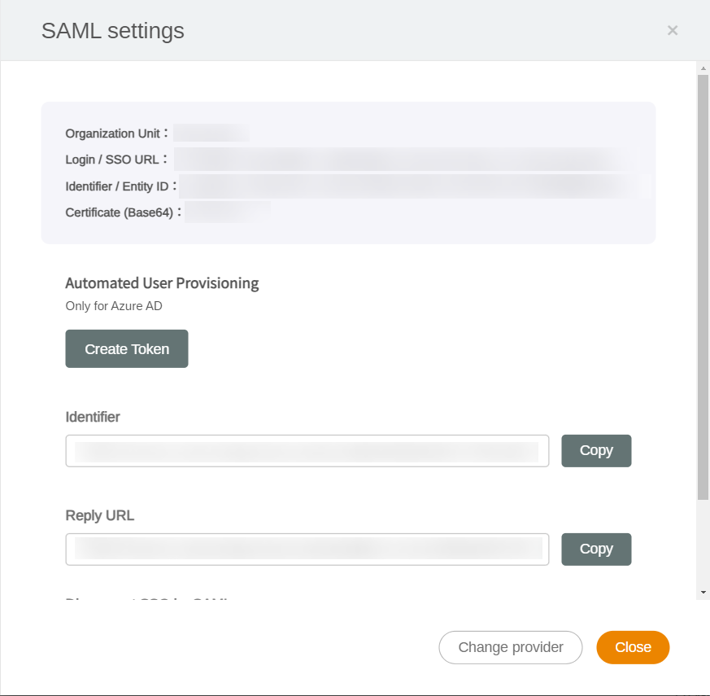The height and width of the screenshot is (696, 710).
Task: Click the SAML settings dialog title
Action: [113, 31]
